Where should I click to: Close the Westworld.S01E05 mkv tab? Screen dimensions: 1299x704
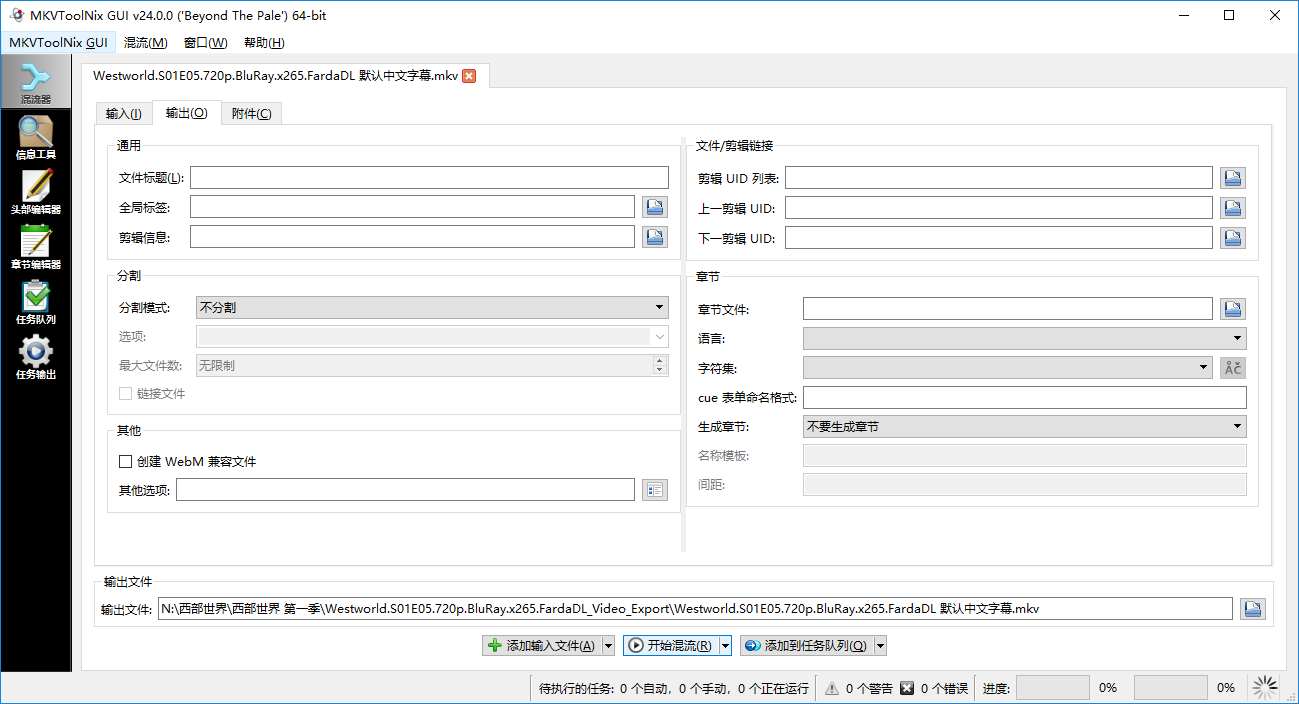[x=469, y=75]
